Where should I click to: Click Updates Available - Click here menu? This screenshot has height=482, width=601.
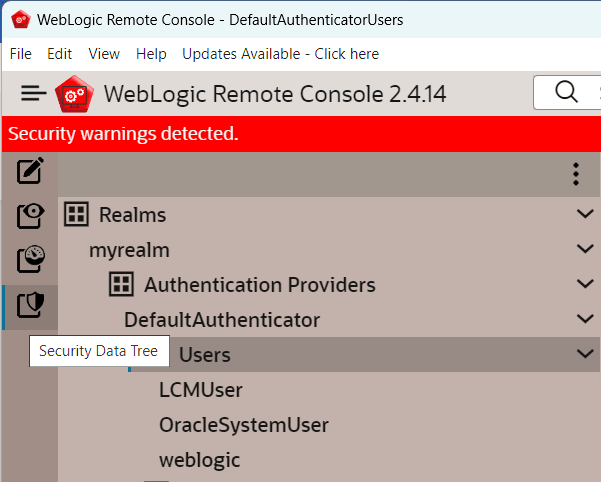pos(281,54)
